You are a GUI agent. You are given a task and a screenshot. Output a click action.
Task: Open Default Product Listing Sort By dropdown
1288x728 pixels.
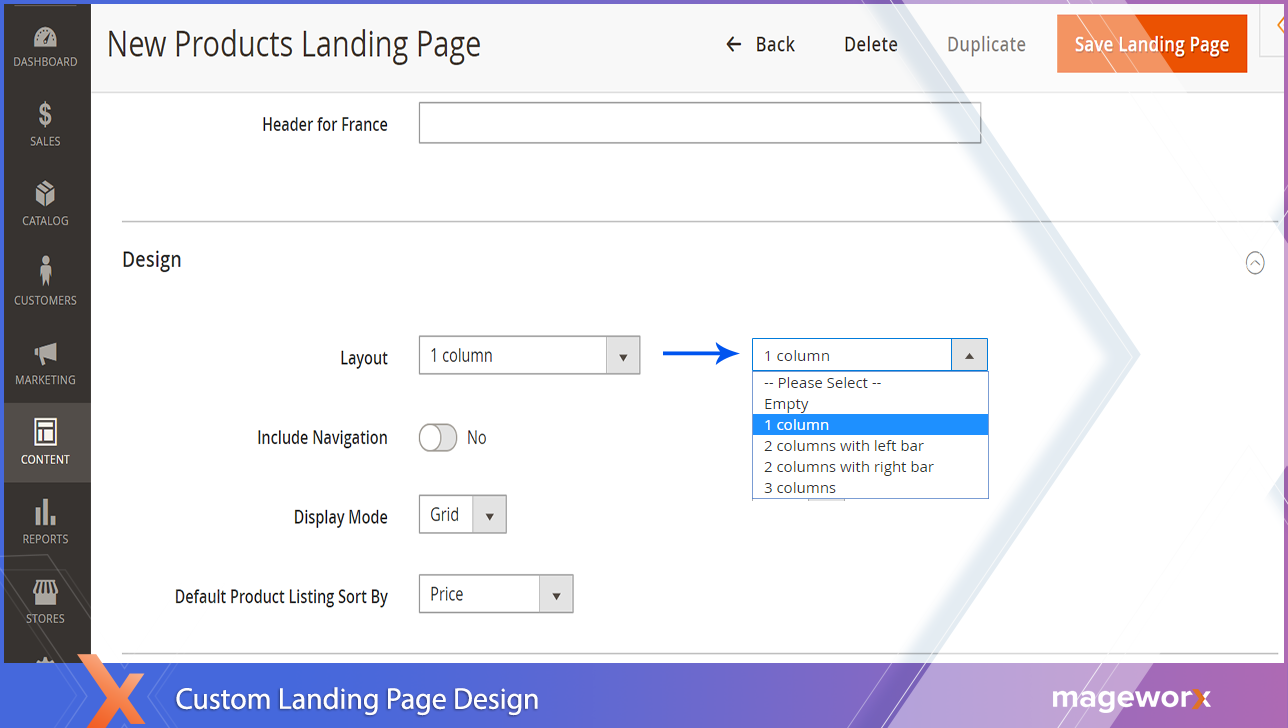(495, 594)
